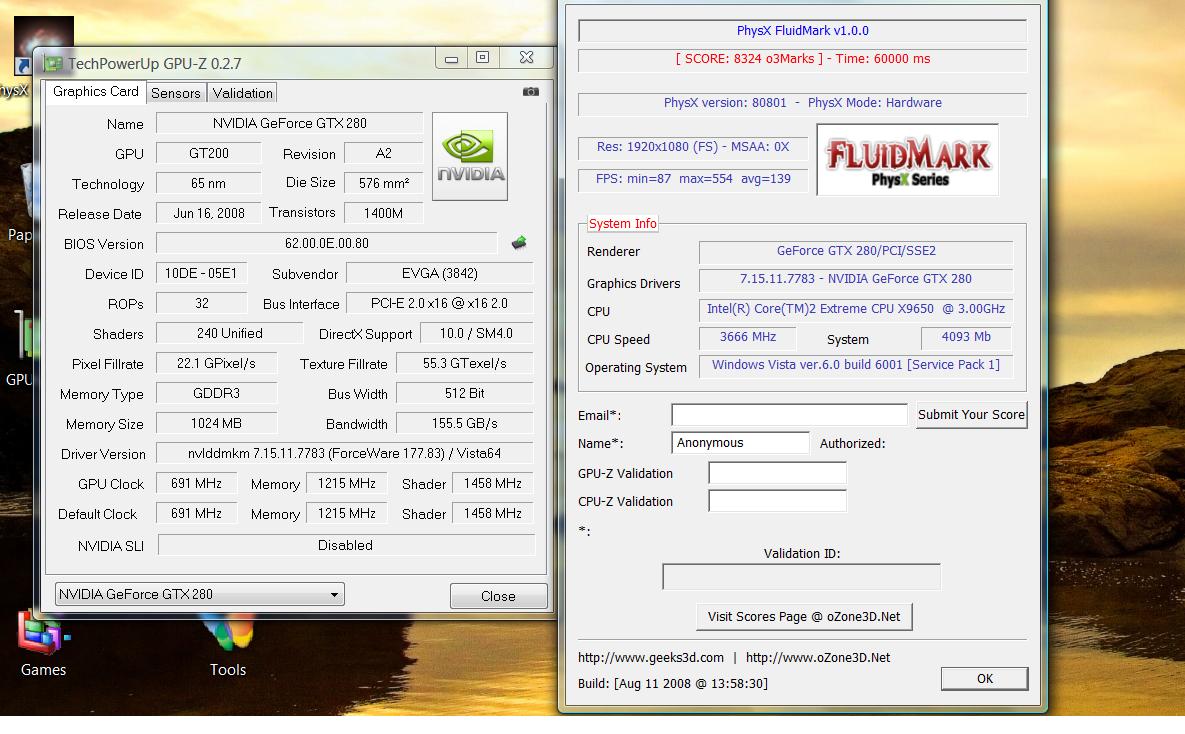Click the Pixel Fillrate value 22.1 GPixel/s
Screen dimensions: 1185x734
(x=216, y=364)
